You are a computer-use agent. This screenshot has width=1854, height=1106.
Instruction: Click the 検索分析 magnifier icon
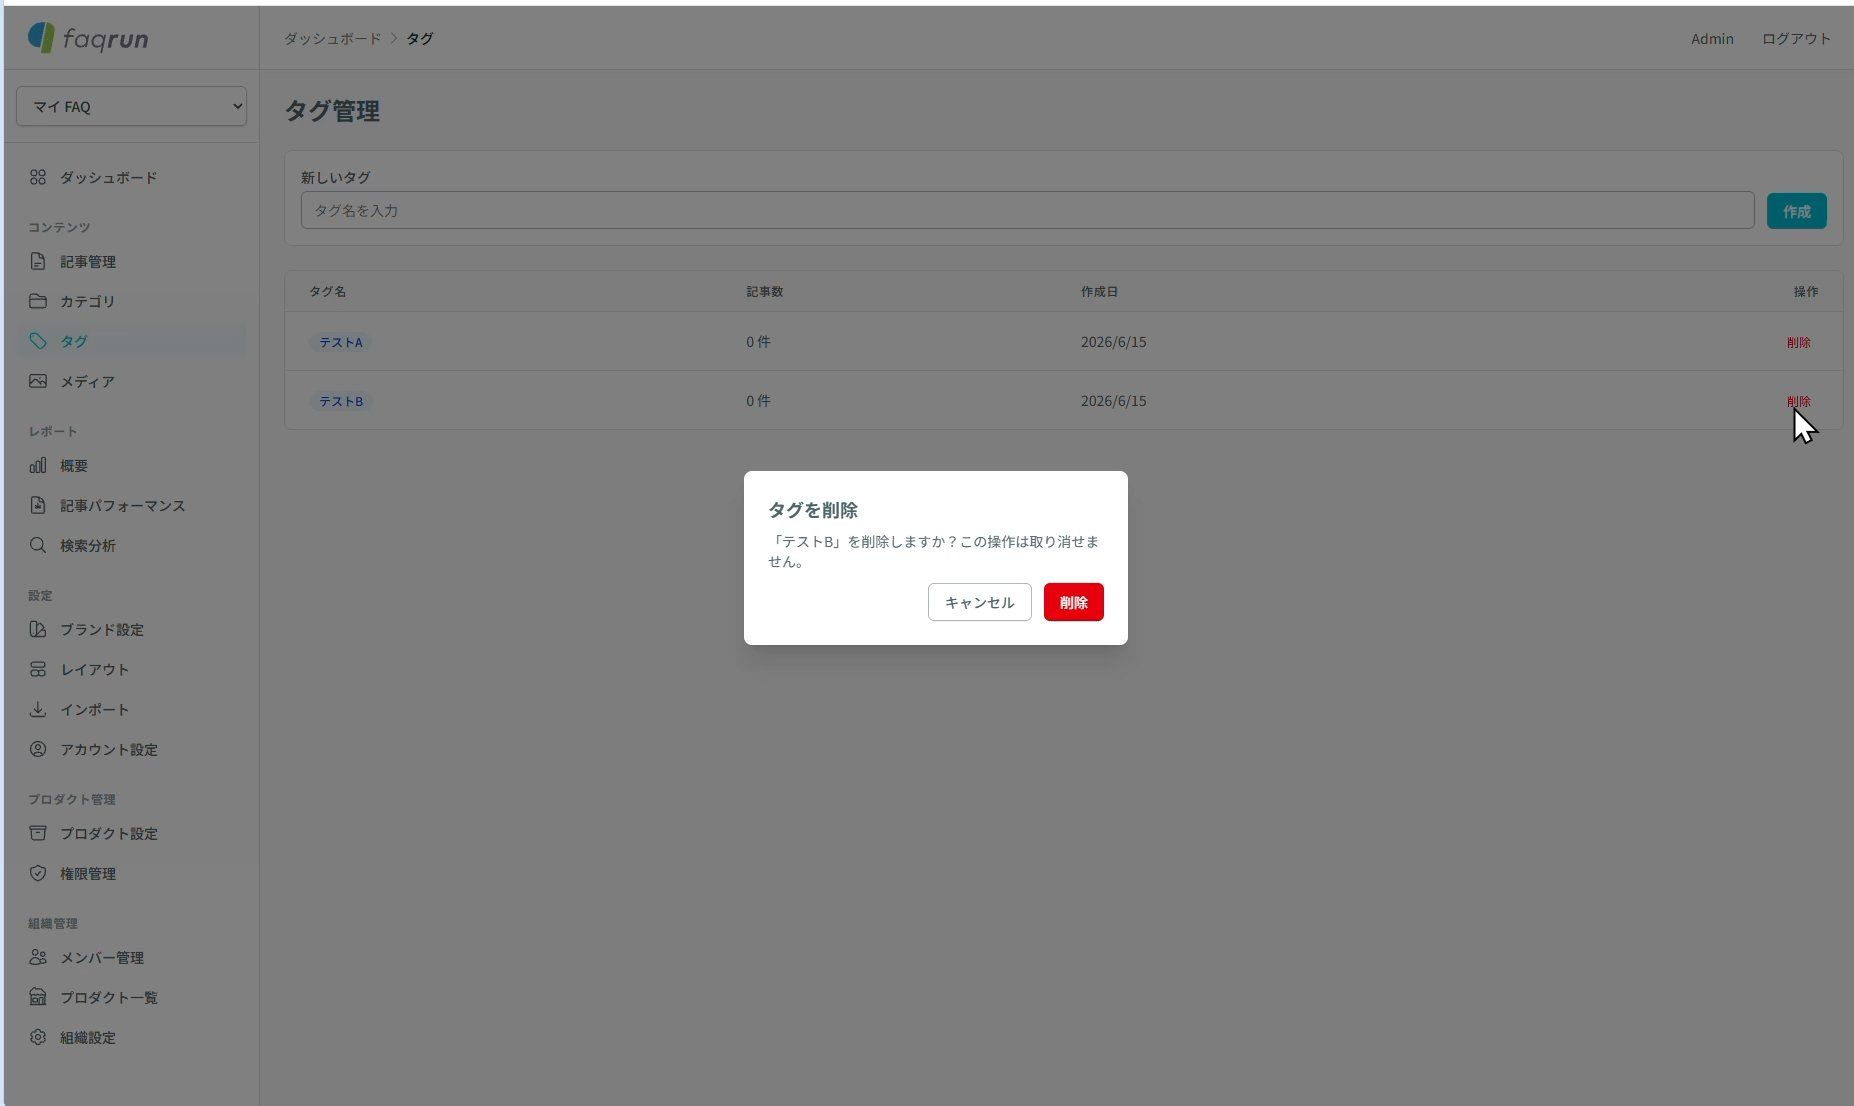click(38, 545)
